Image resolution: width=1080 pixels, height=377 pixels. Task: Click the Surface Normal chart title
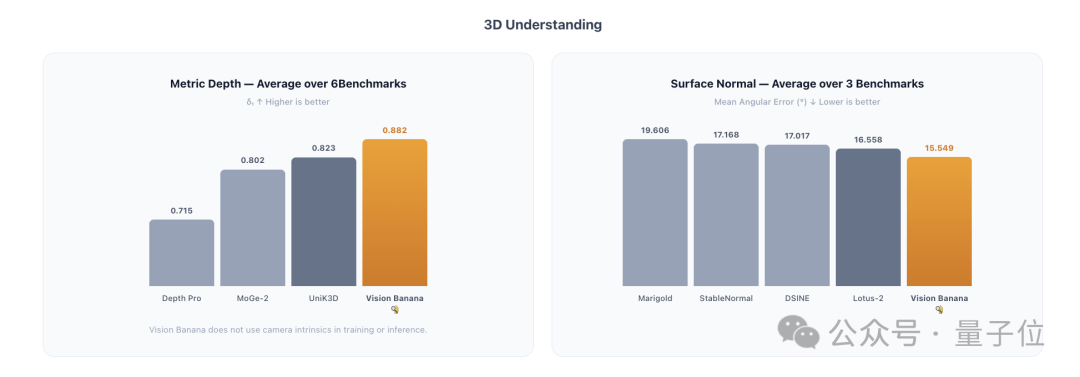click(797, 84)
